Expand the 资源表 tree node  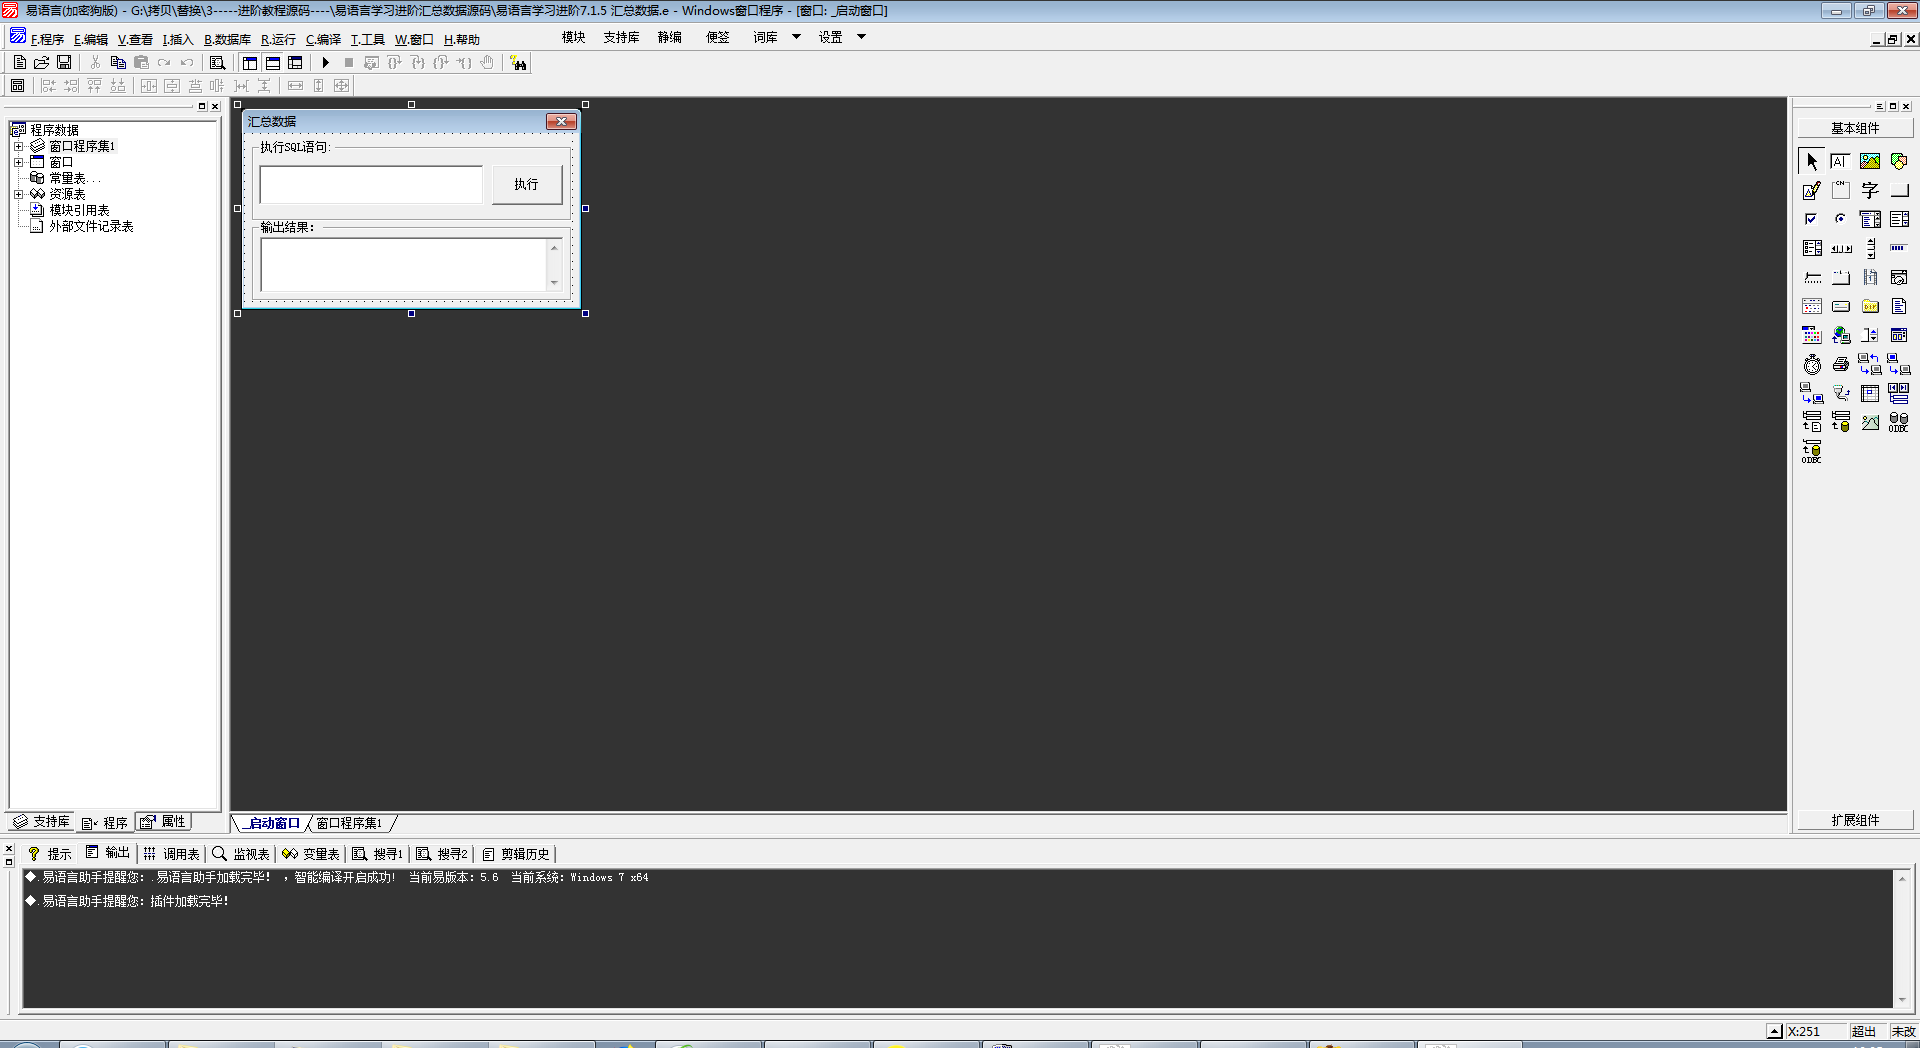[18, 194]
